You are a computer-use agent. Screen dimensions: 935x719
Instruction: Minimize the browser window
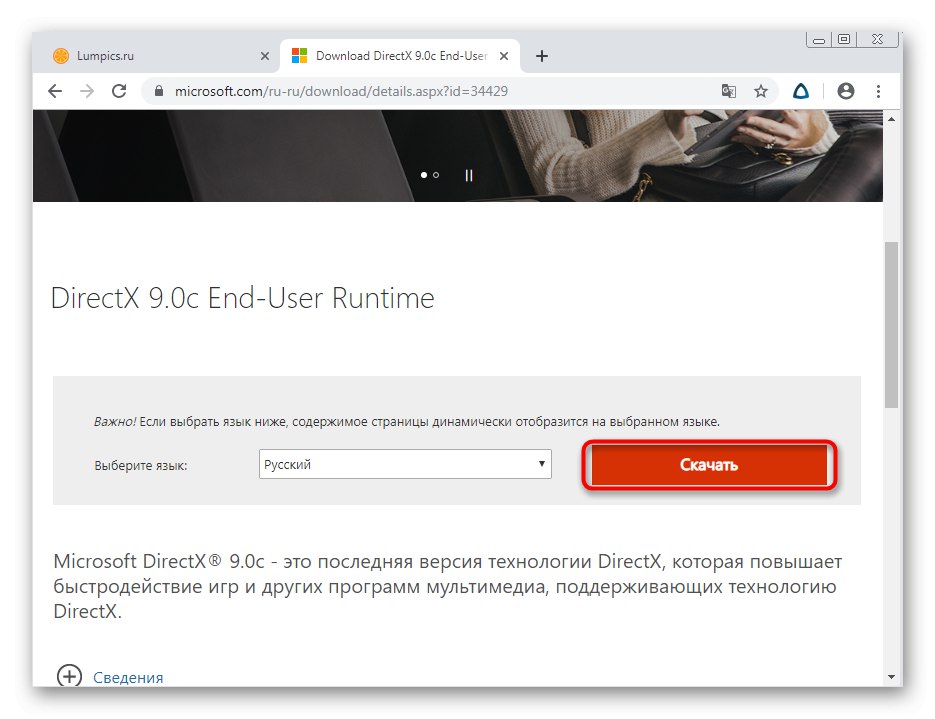pyautogui.click(x=819, y=40)
